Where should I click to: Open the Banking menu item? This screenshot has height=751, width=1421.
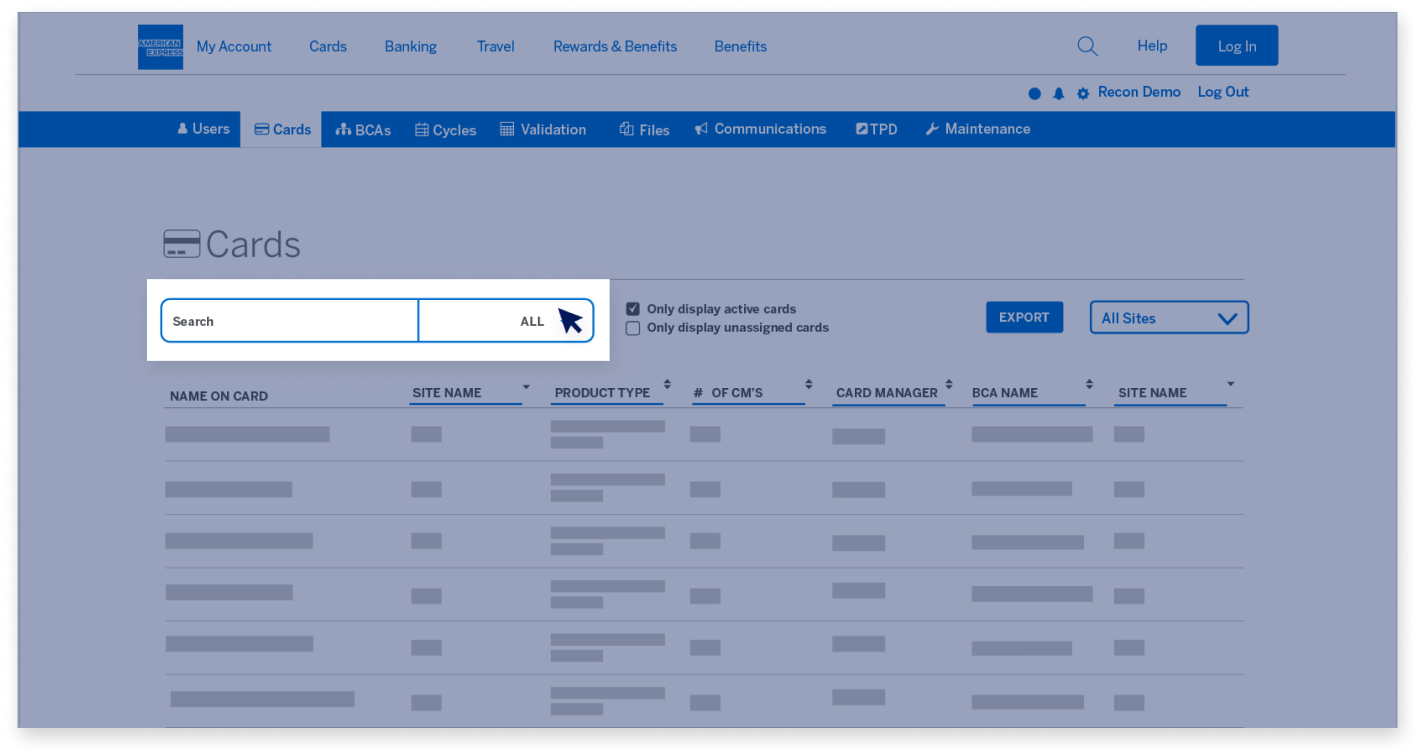(x=410, y=46)
